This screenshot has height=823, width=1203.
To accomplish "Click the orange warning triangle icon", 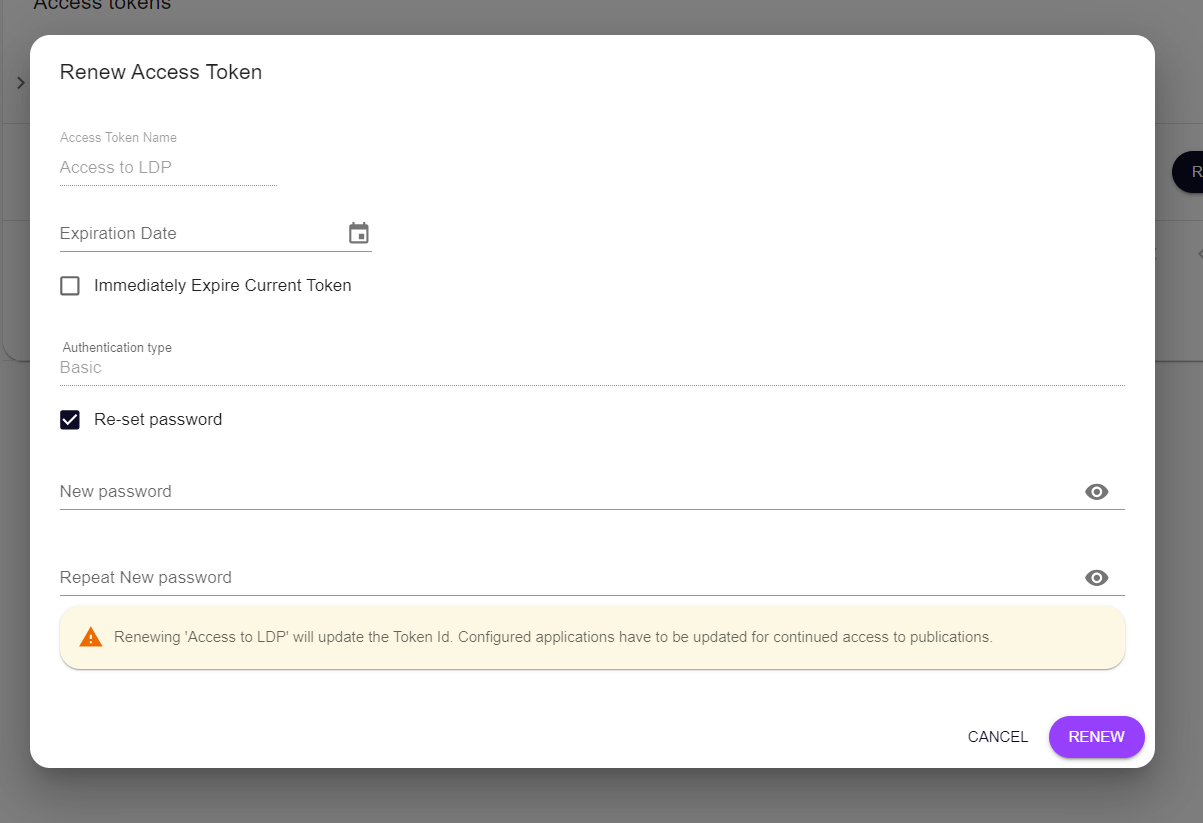I will tap(91, 637).
